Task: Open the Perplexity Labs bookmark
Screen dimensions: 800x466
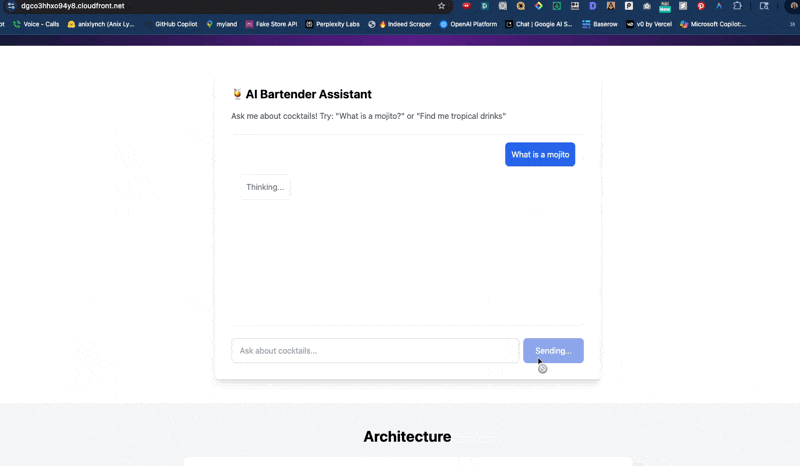Action: 332,24
